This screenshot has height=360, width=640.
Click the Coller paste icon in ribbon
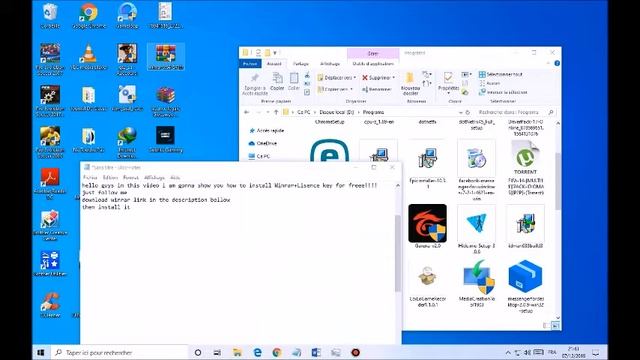pyautogui.click(x=293, y=82)
